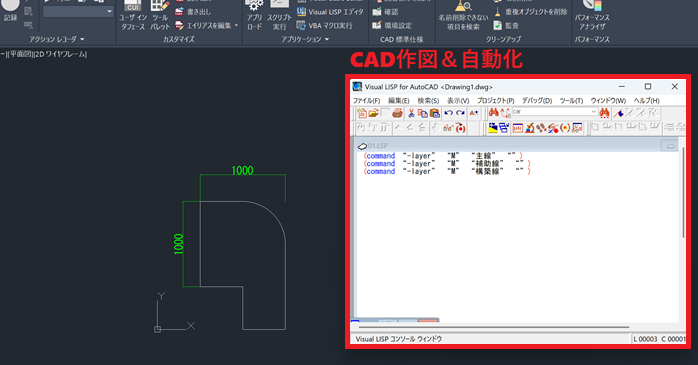Click the footprints Trace icon
The height and width of the screenshot is (365, 698).
pos(541,128)
